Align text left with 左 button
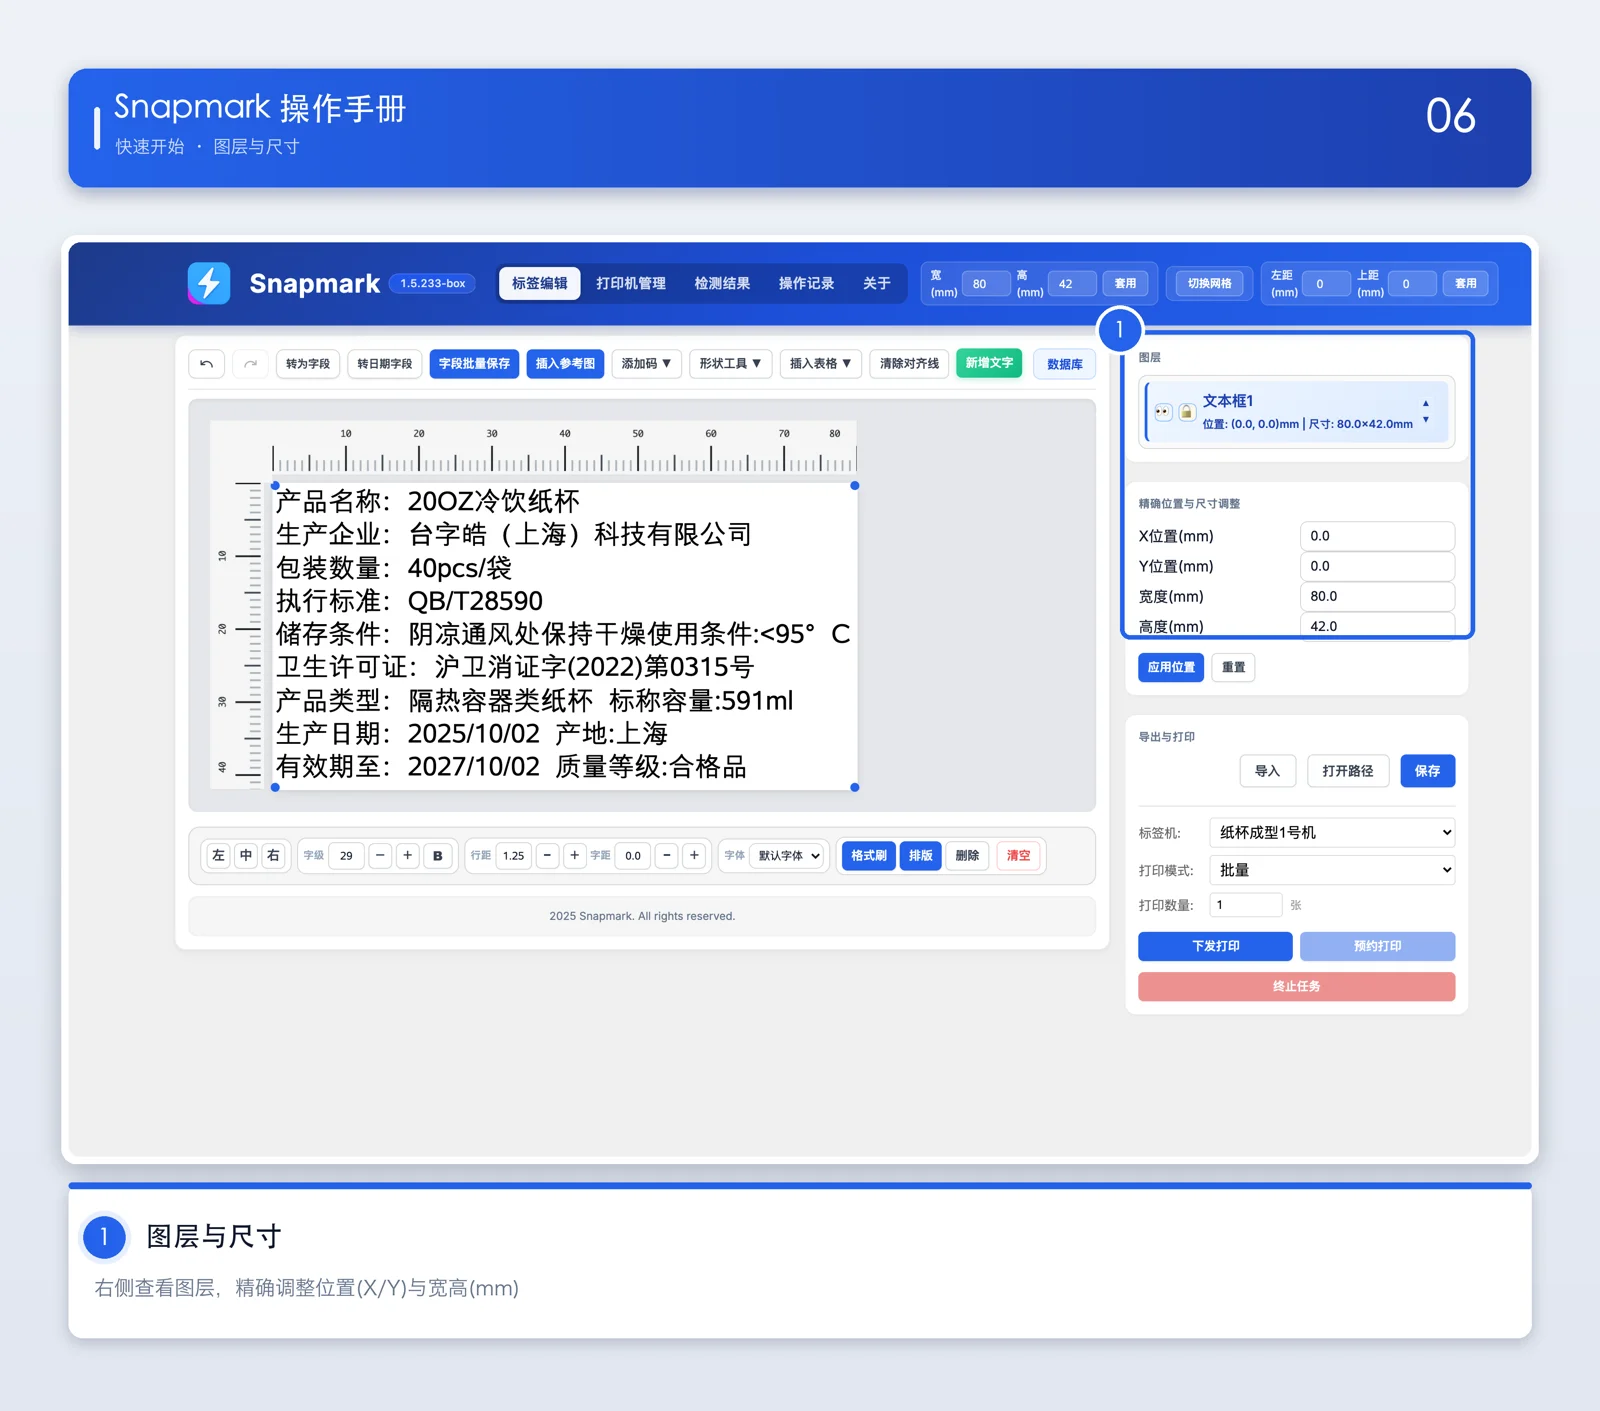The height and width of the screenshot is (1411, 1600). click(x=218, y=856)
